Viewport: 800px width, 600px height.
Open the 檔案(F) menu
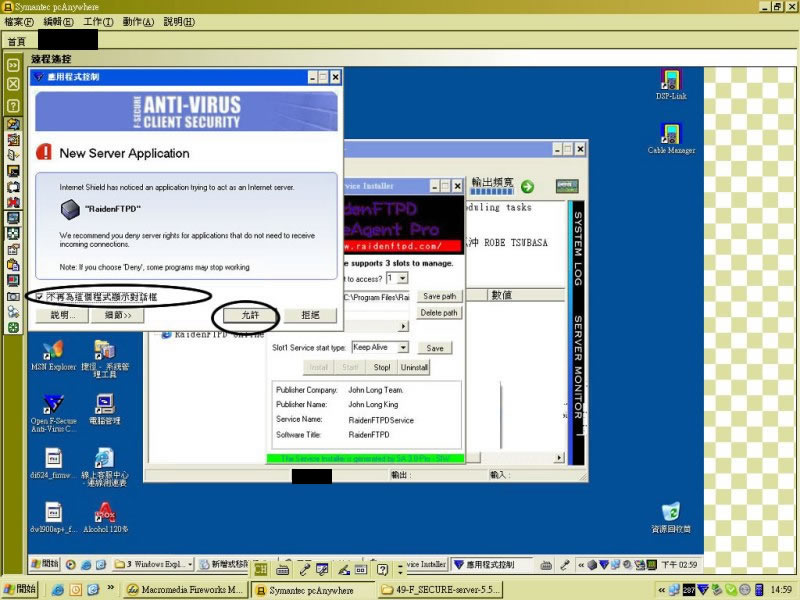coord(19,22)
